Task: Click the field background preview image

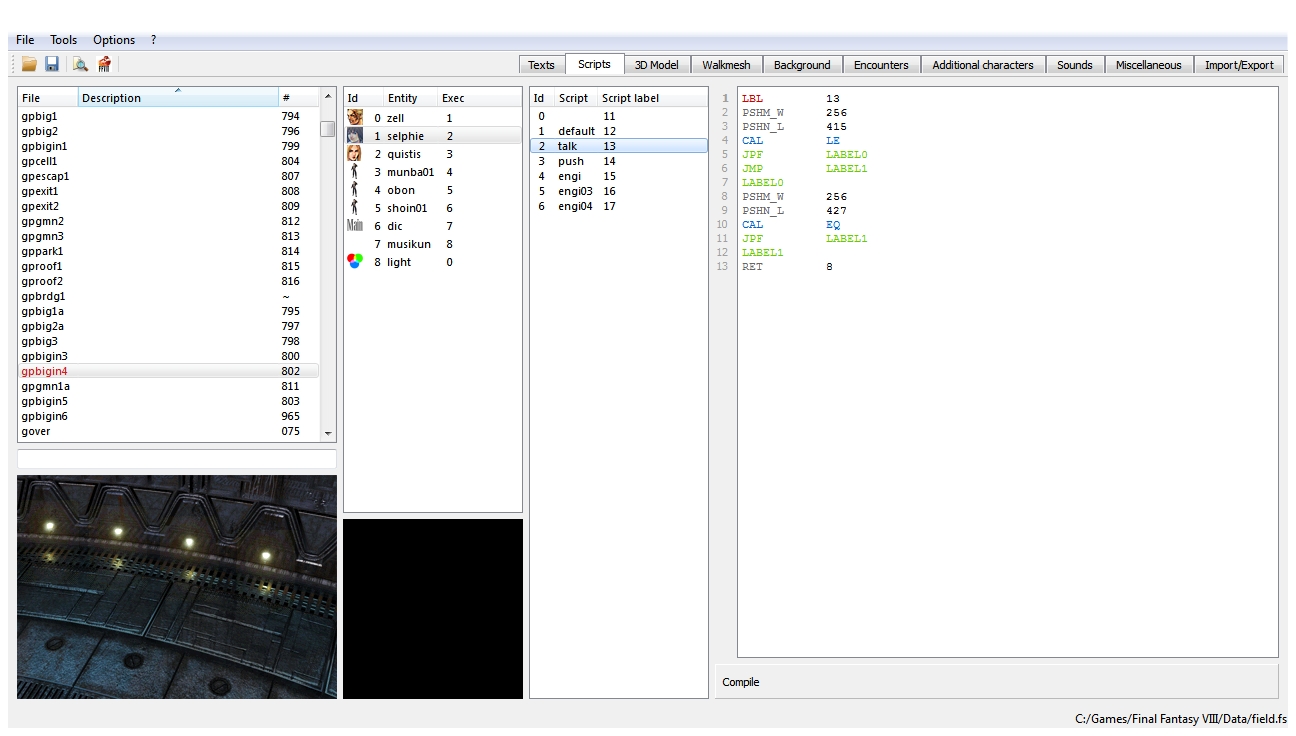Action: 177,587
